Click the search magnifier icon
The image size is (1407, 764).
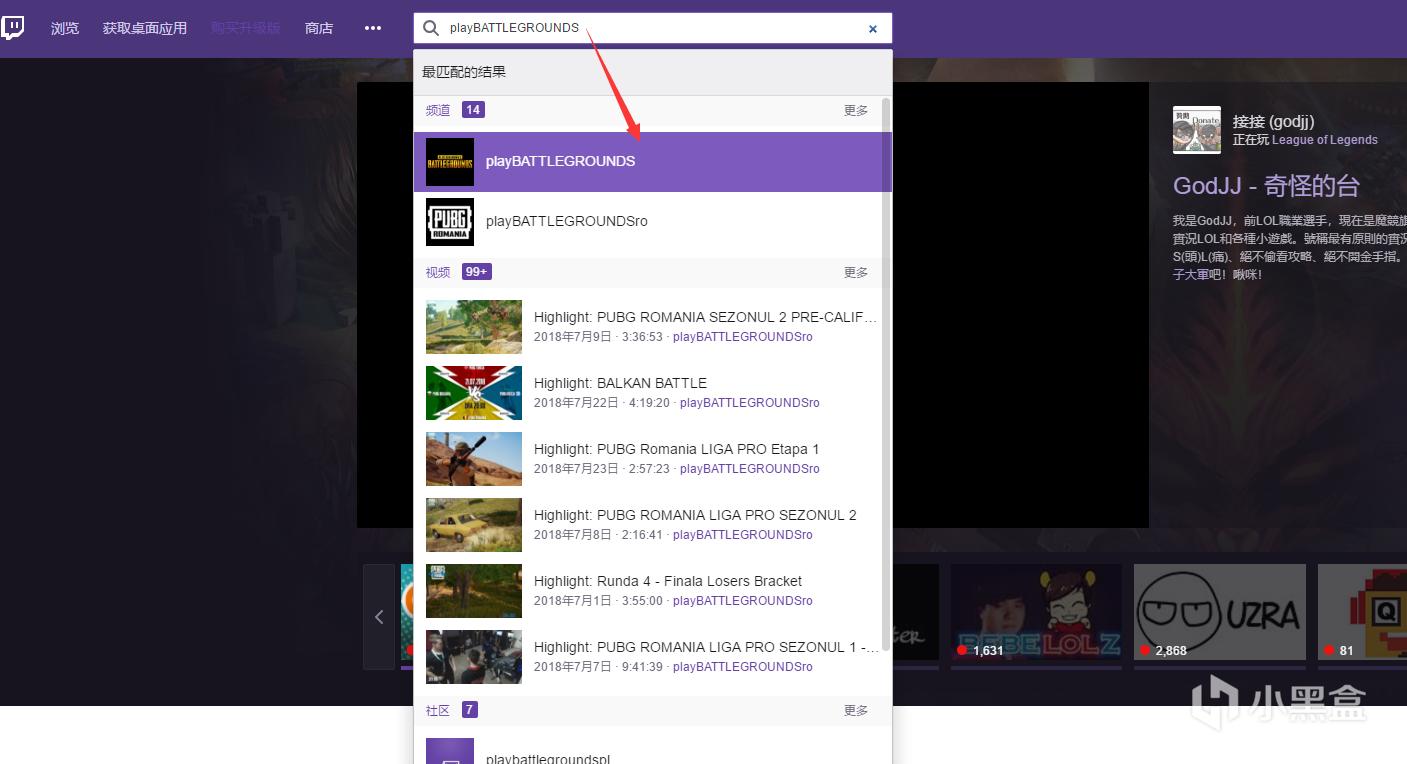point(431,28)
